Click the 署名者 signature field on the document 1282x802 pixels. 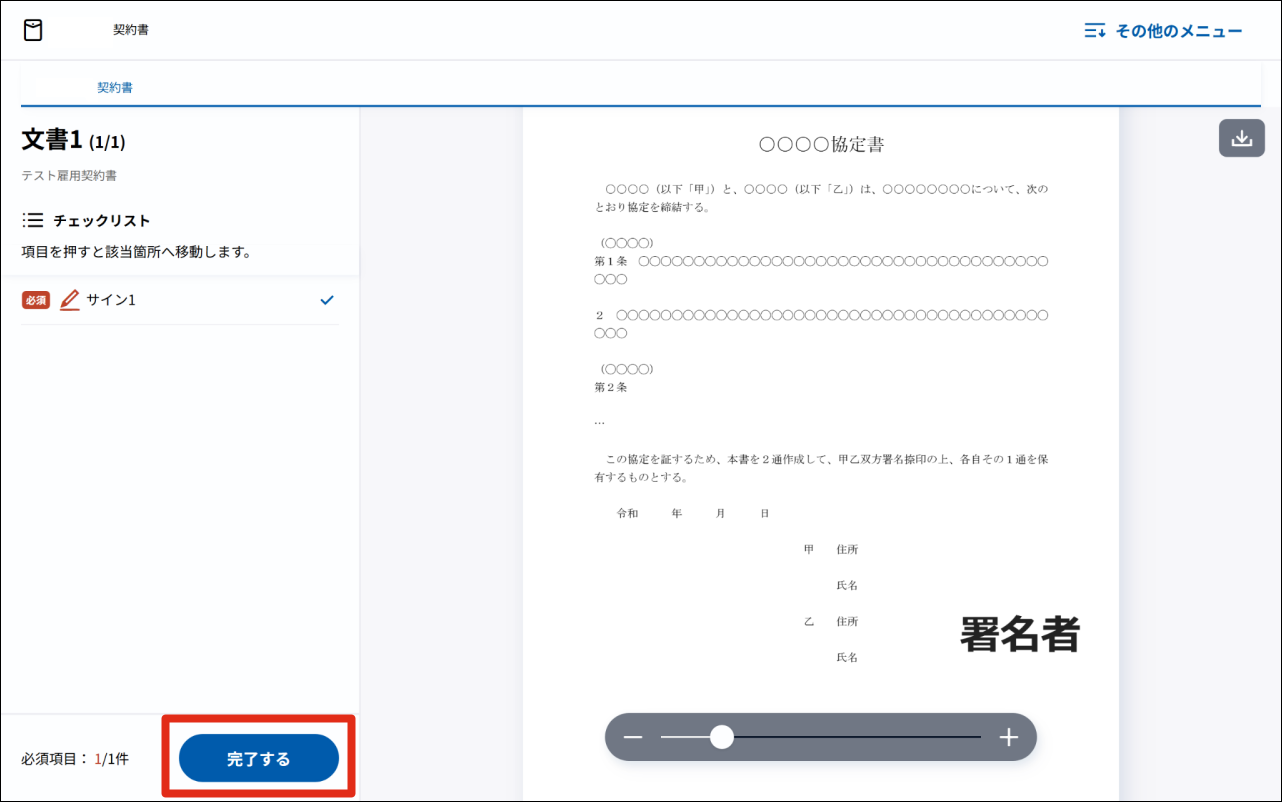coord(1019,634)
